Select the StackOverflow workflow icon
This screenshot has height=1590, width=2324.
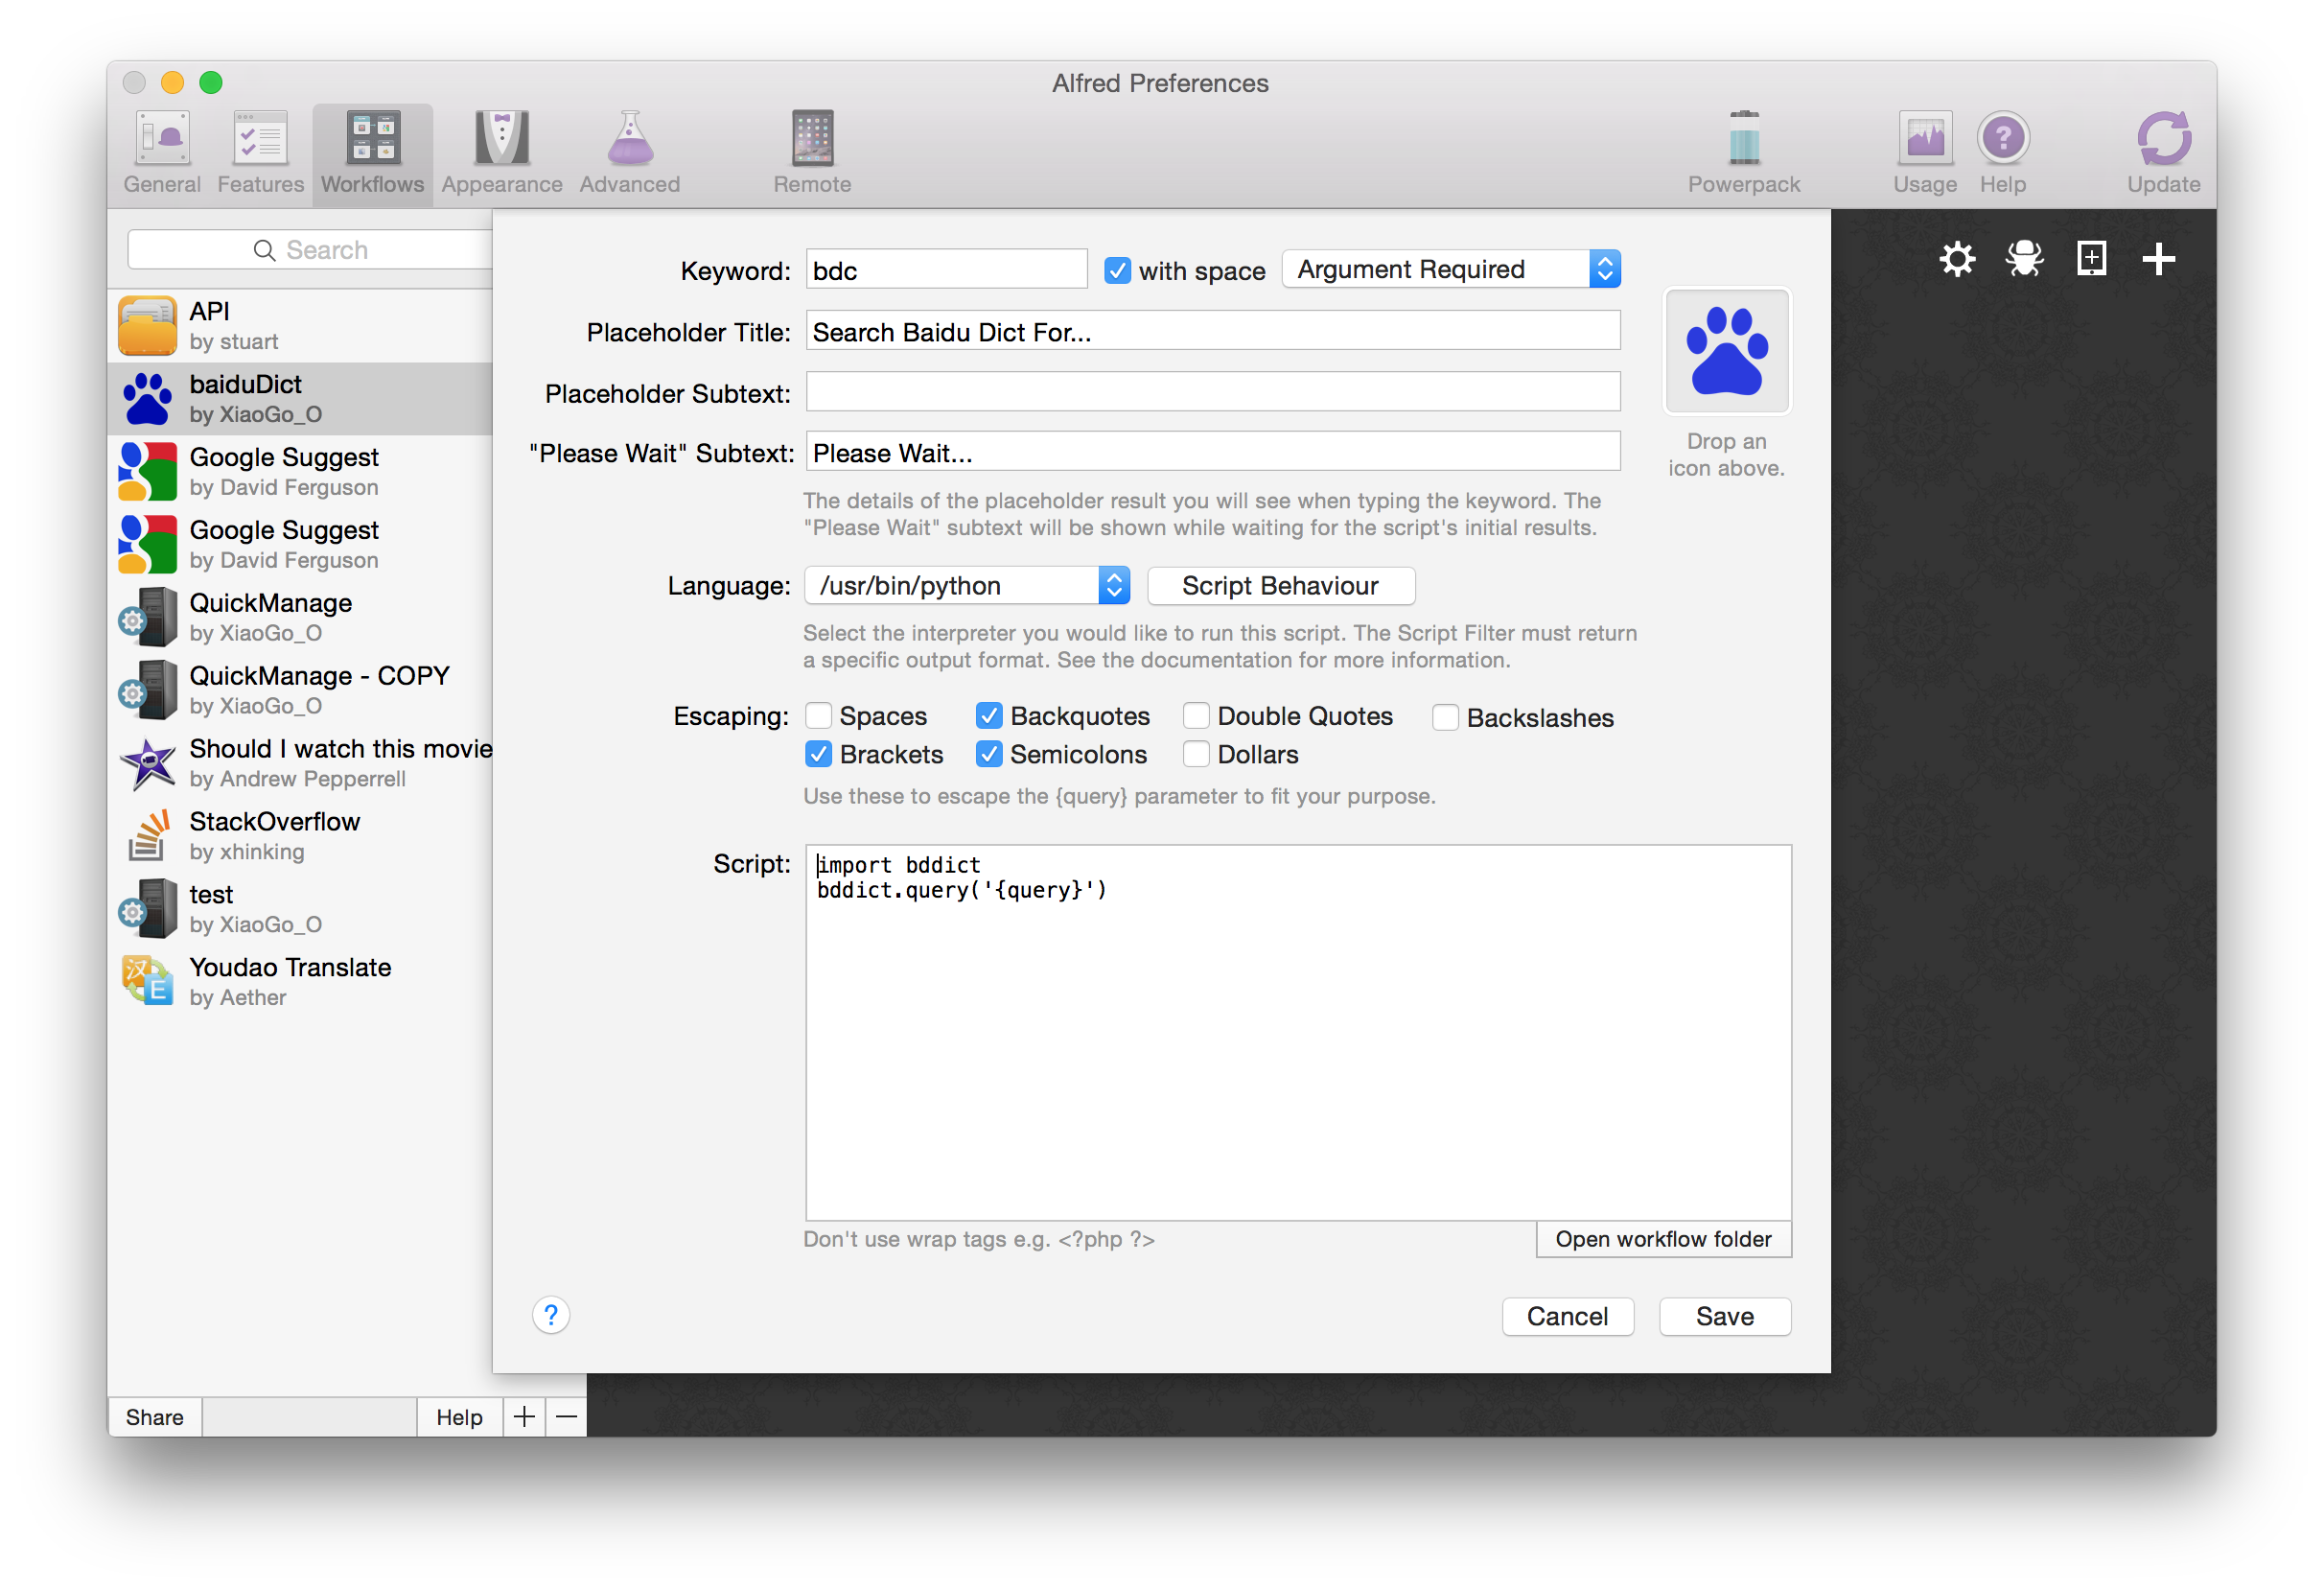click(147, 836)
